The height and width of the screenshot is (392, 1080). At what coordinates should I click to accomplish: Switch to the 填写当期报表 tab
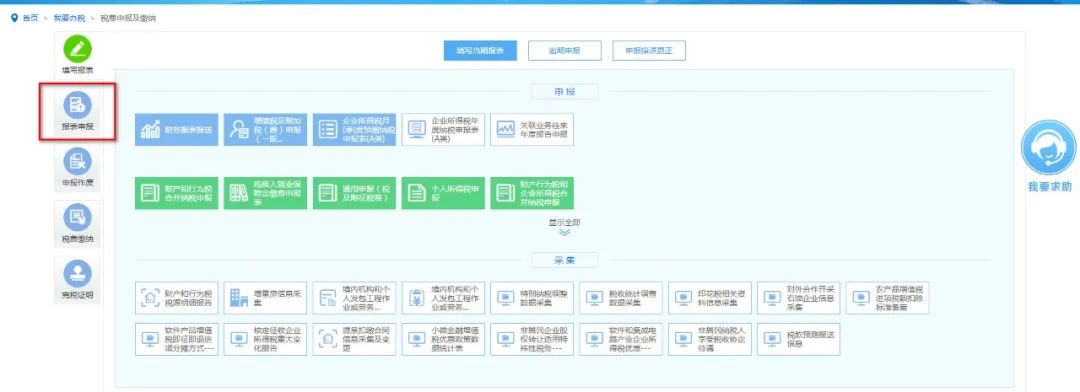[481, 51]
